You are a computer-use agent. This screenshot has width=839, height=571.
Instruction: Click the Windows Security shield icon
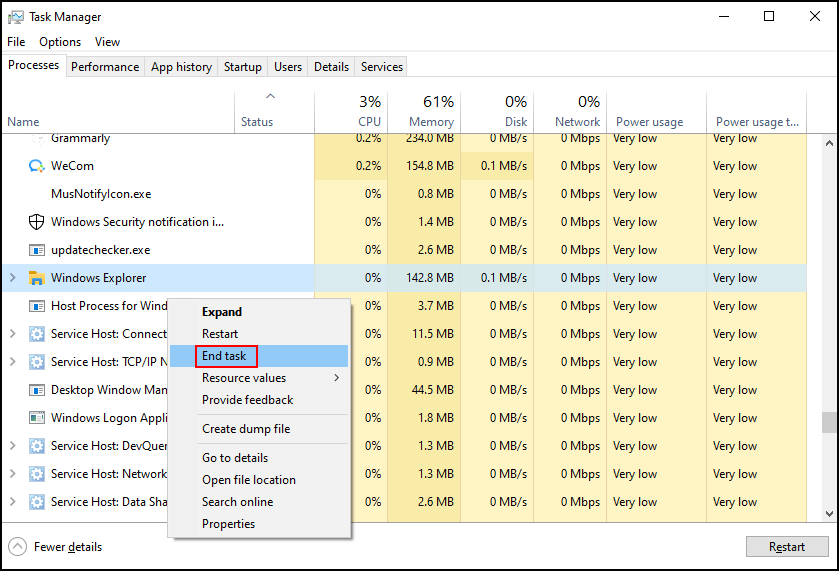36,222
